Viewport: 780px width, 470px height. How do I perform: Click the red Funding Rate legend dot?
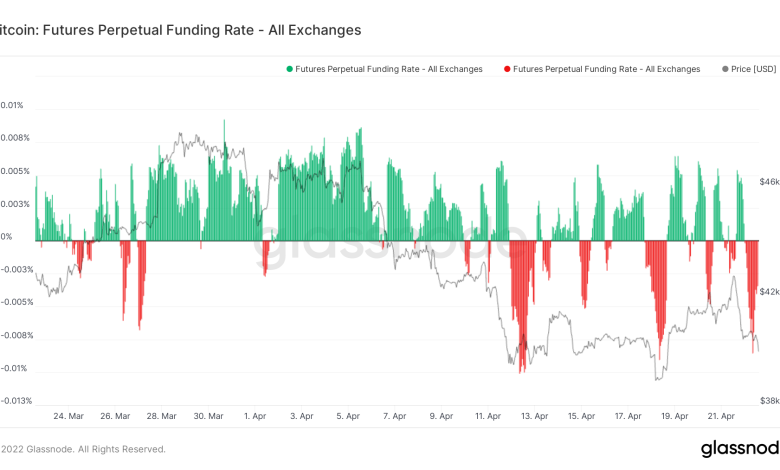[x=508, y=69]
